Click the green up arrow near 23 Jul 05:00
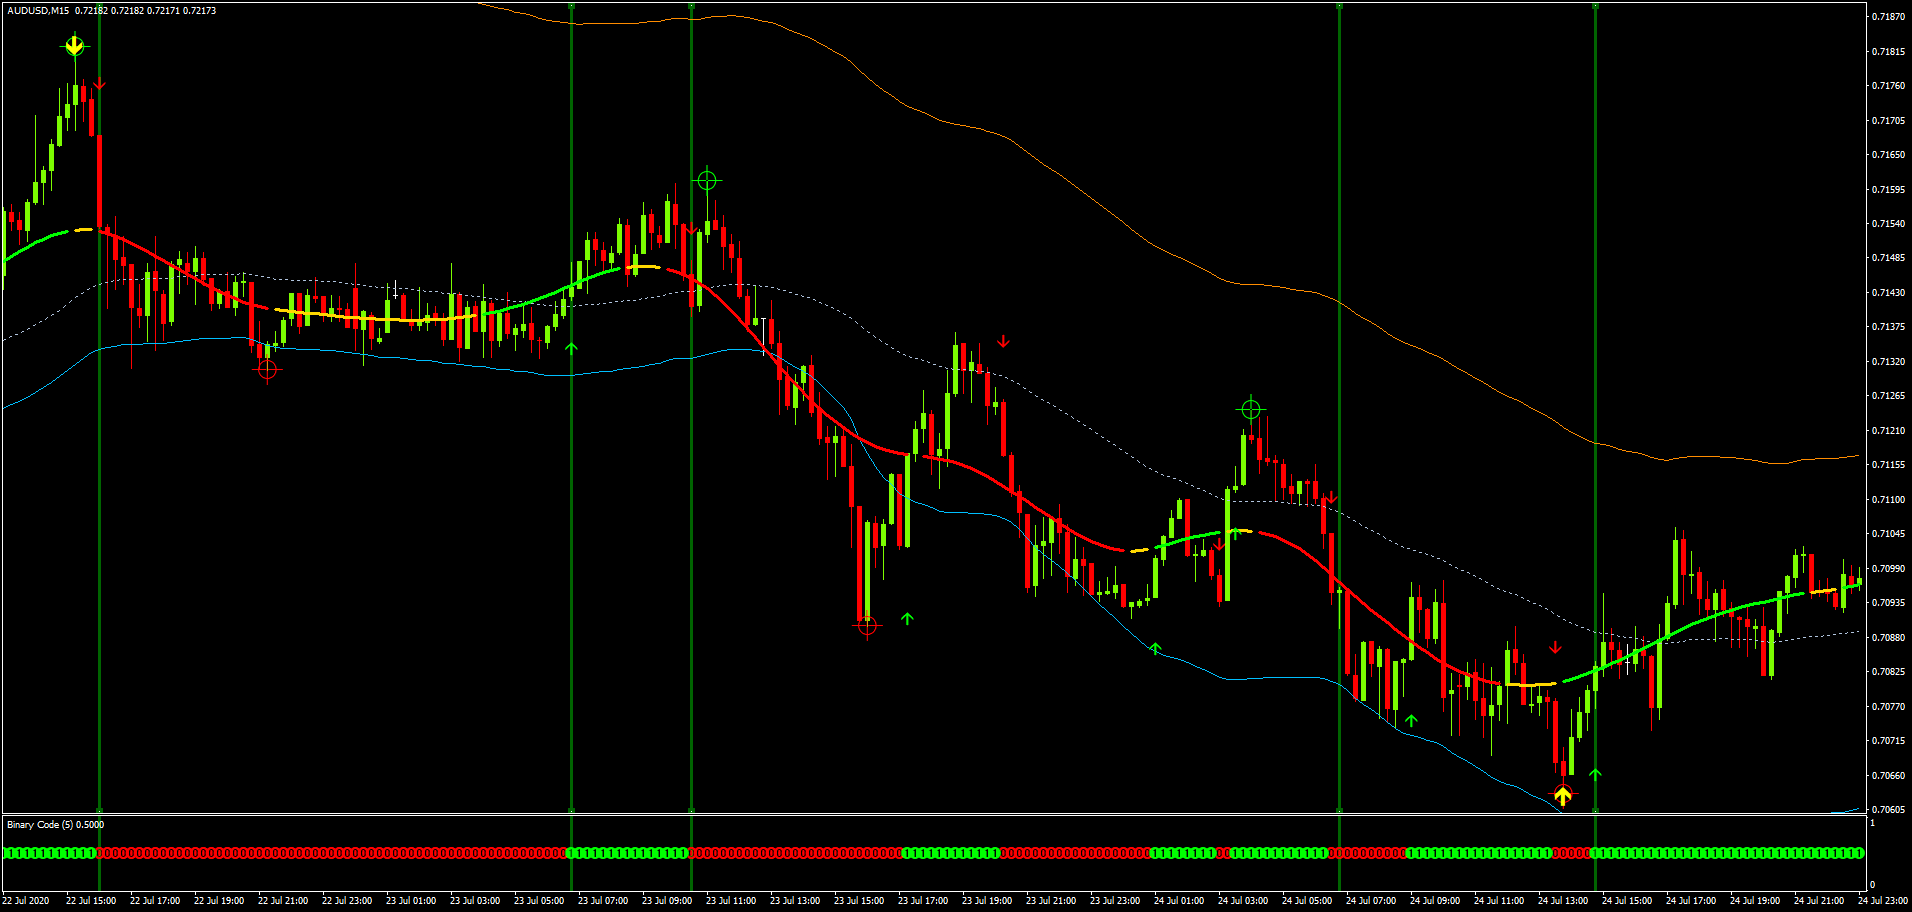Screen dimensions: 1912x912 pos(571,348)
